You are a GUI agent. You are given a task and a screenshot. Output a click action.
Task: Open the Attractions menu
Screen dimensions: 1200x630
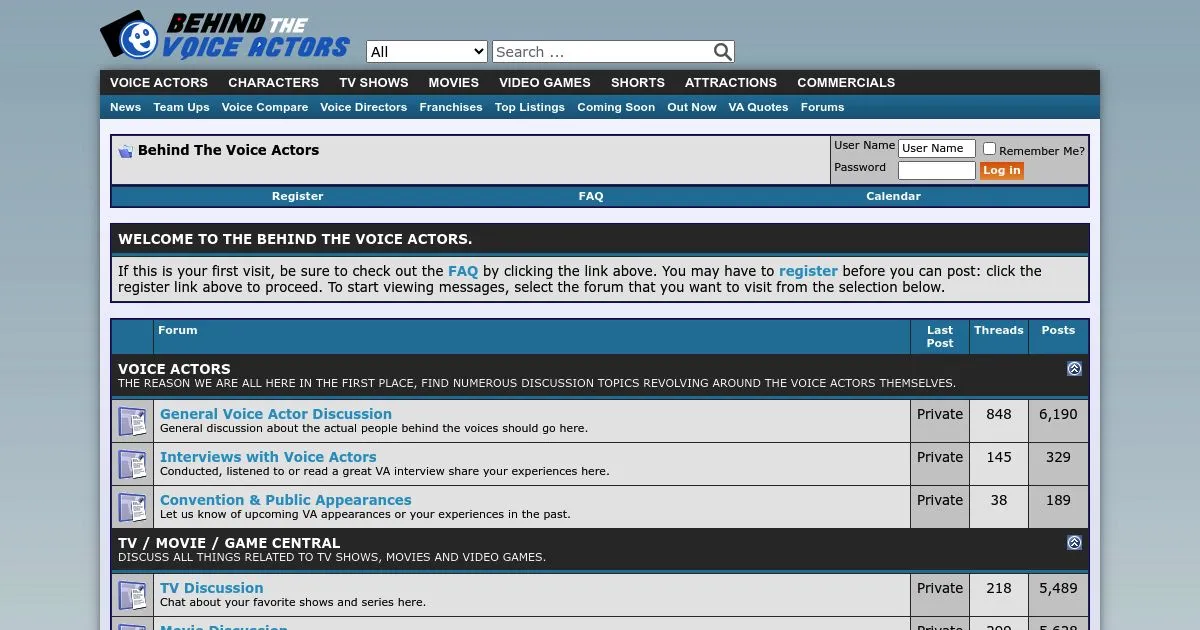731,83
